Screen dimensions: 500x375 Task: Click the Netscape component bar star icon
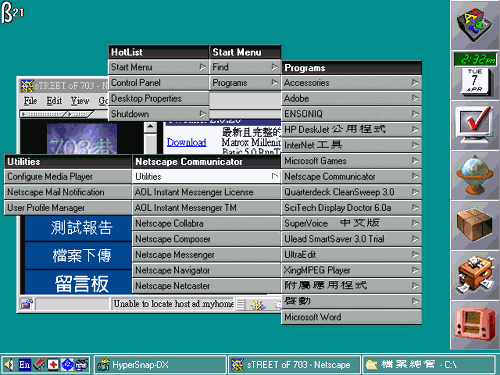click(258, 304)
